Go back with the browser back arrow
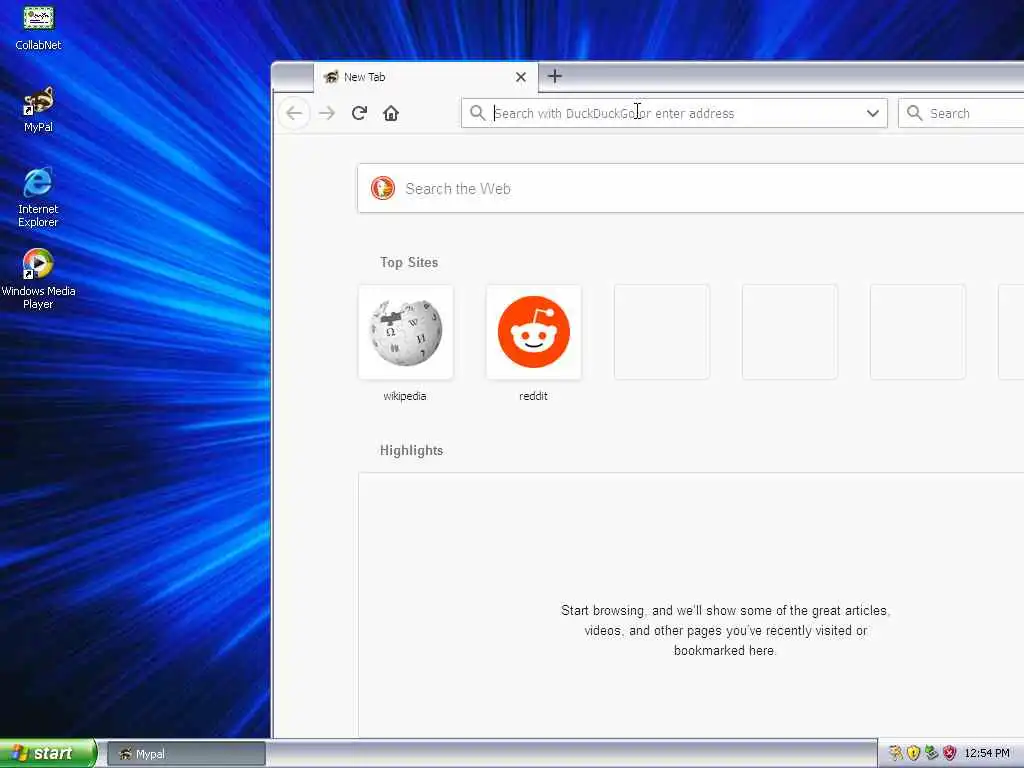The image size is (1024, 768). 294,113
